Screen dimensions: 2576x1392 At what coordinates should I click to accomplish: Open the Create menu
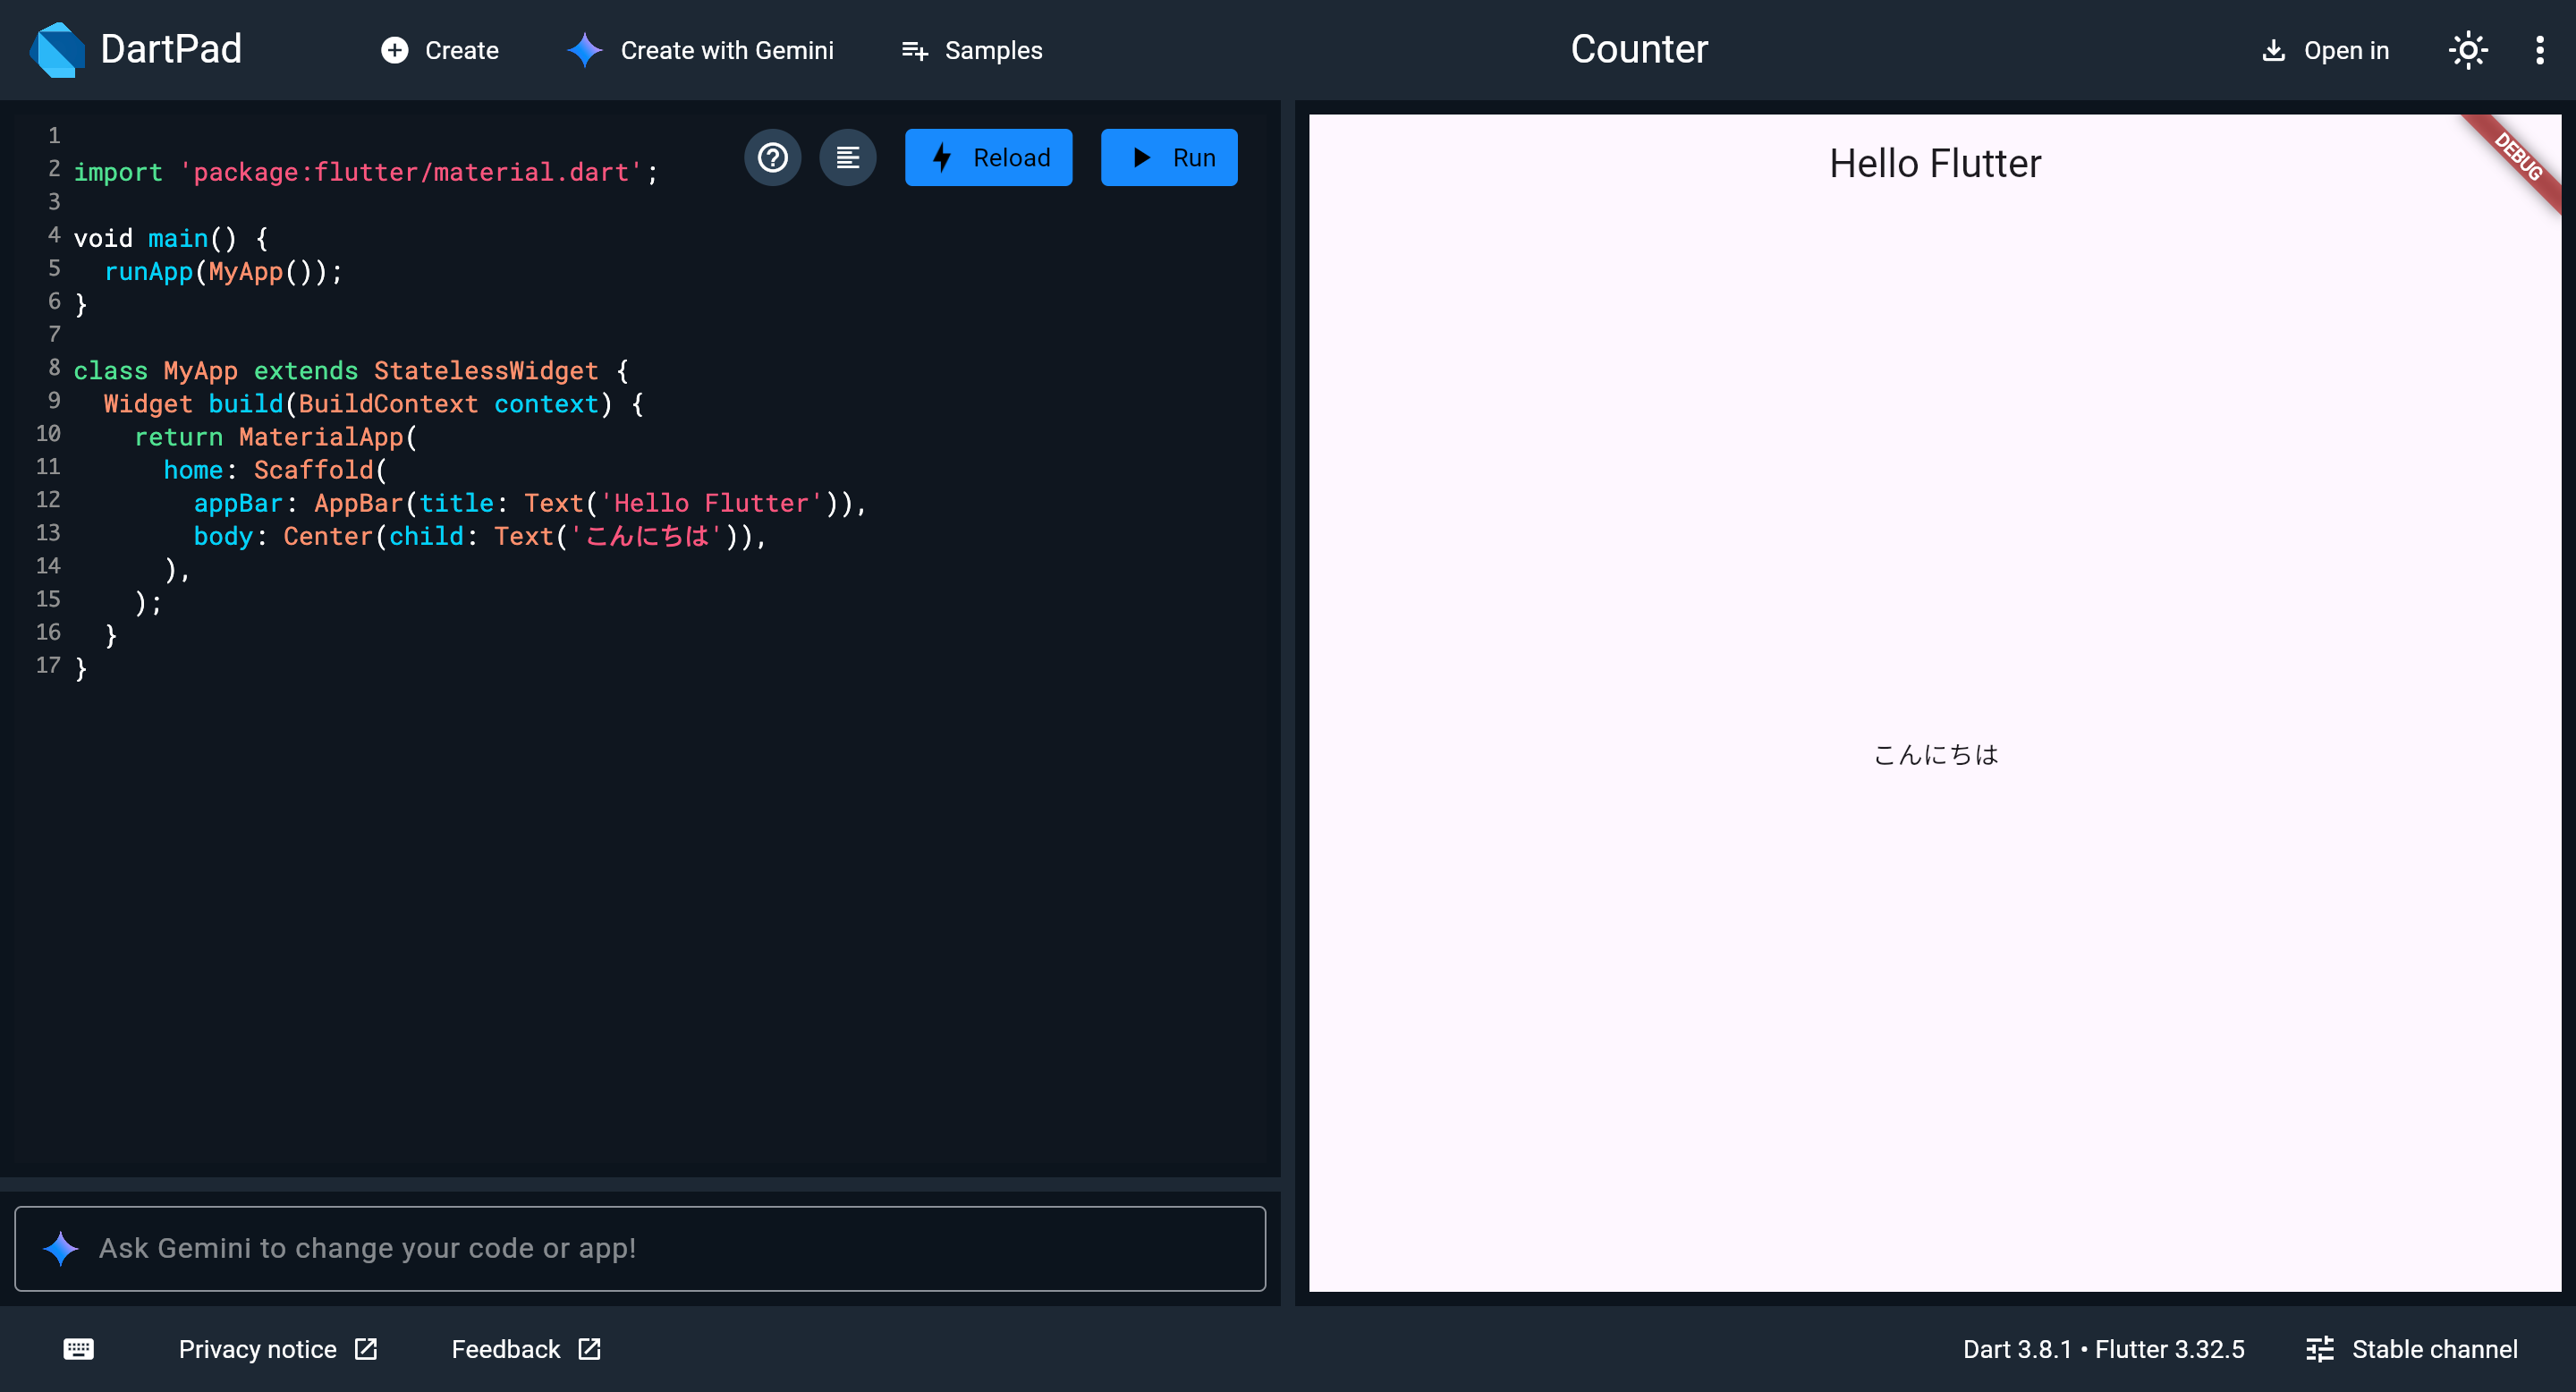point(440,50)
